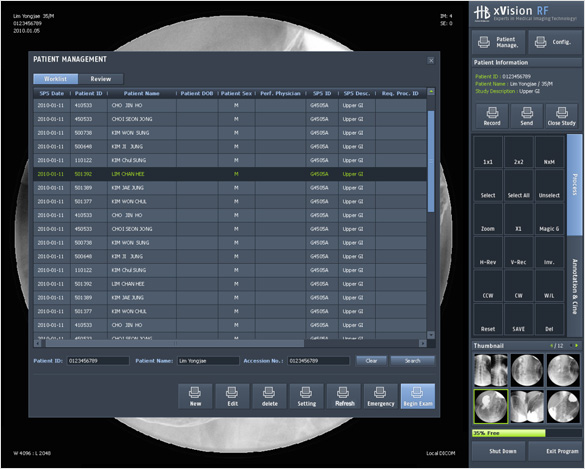585x469 pixels.
Task: Select LIM CHAN HEE highlighted row
Action: [x=230, y=174]
